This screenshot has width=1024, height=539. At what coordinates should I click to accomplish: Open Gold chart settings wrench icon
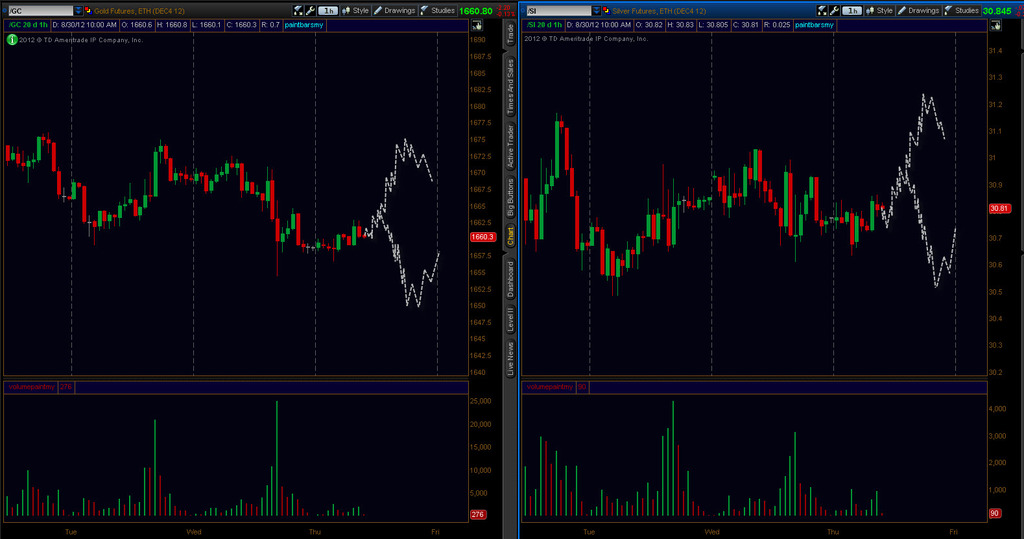(311, 10)
